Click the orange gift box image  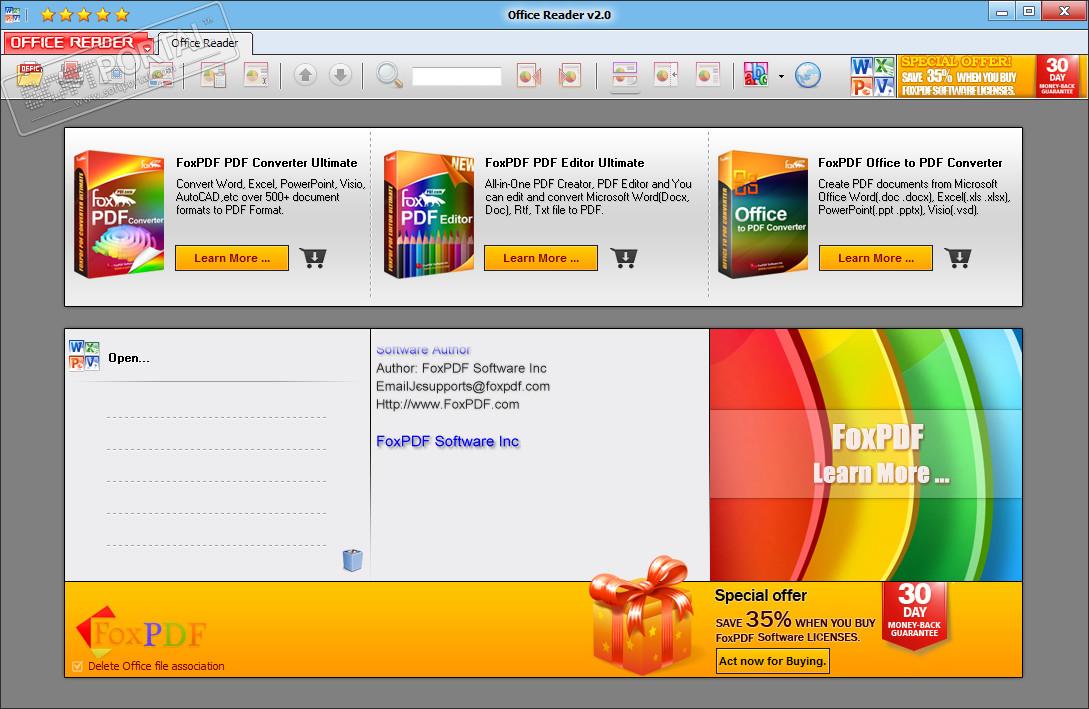coord(642,616)
